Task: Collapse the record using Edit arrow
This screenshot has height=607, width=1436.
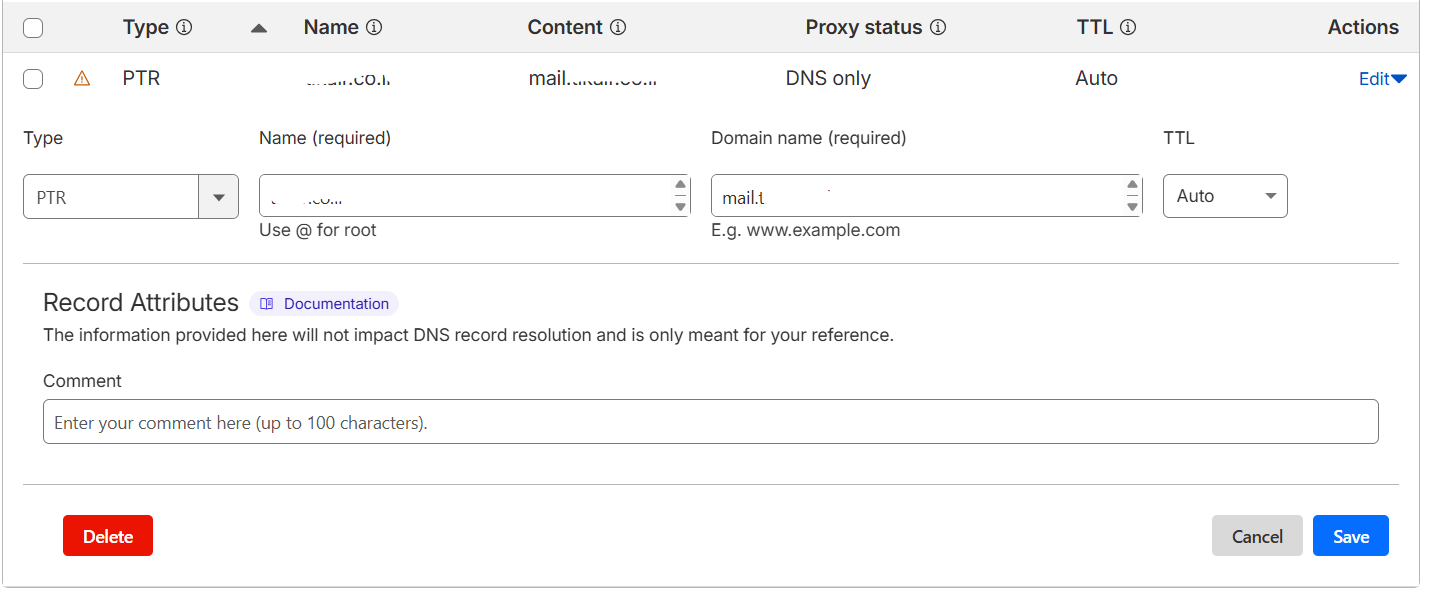Action: [x=1399, y=79]
